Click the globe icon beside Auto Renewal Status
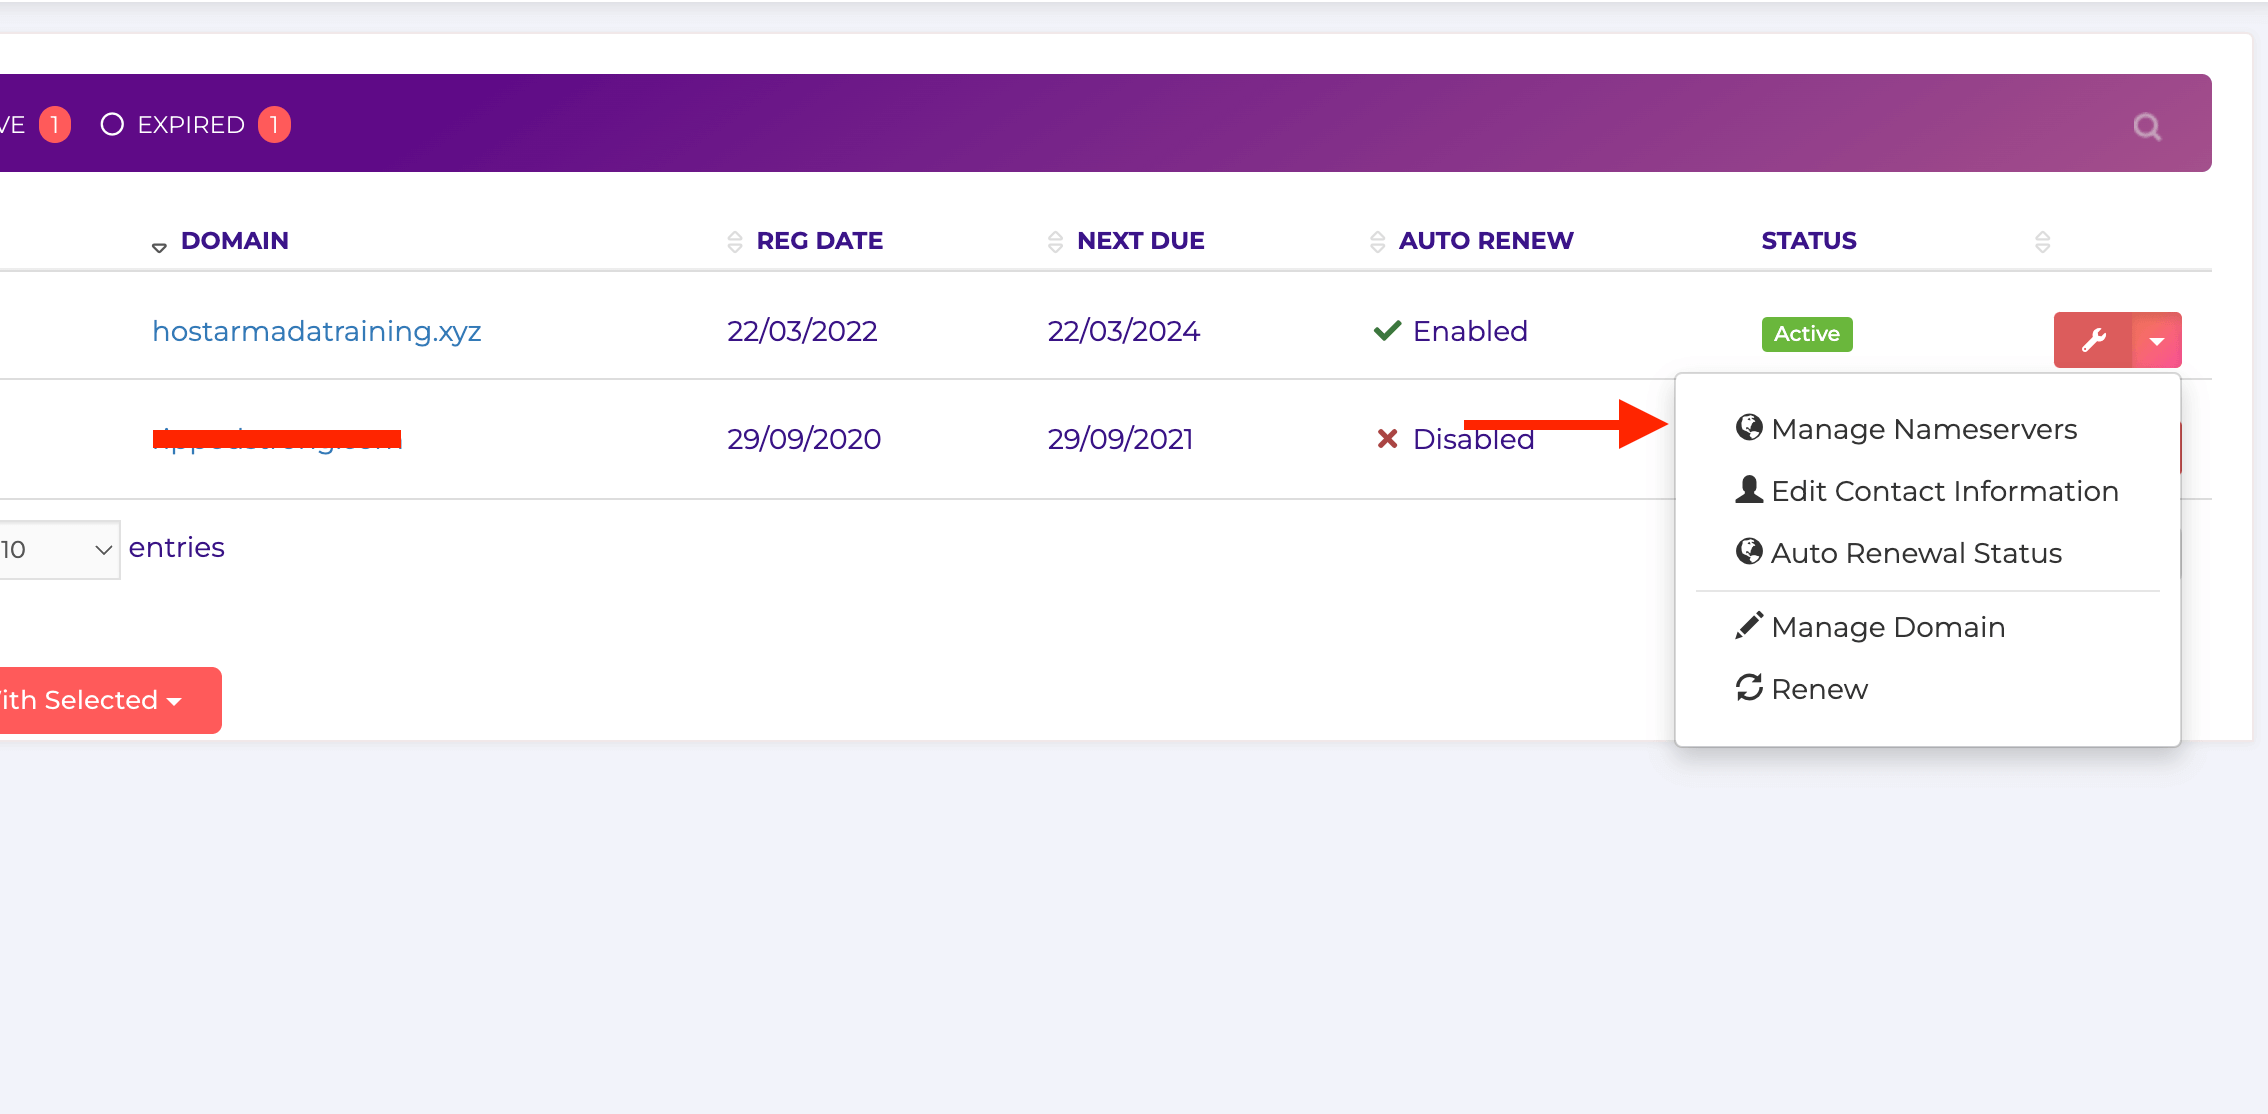The width and height of the screenshot is (2268, 1114). (x=1749, y=552)
